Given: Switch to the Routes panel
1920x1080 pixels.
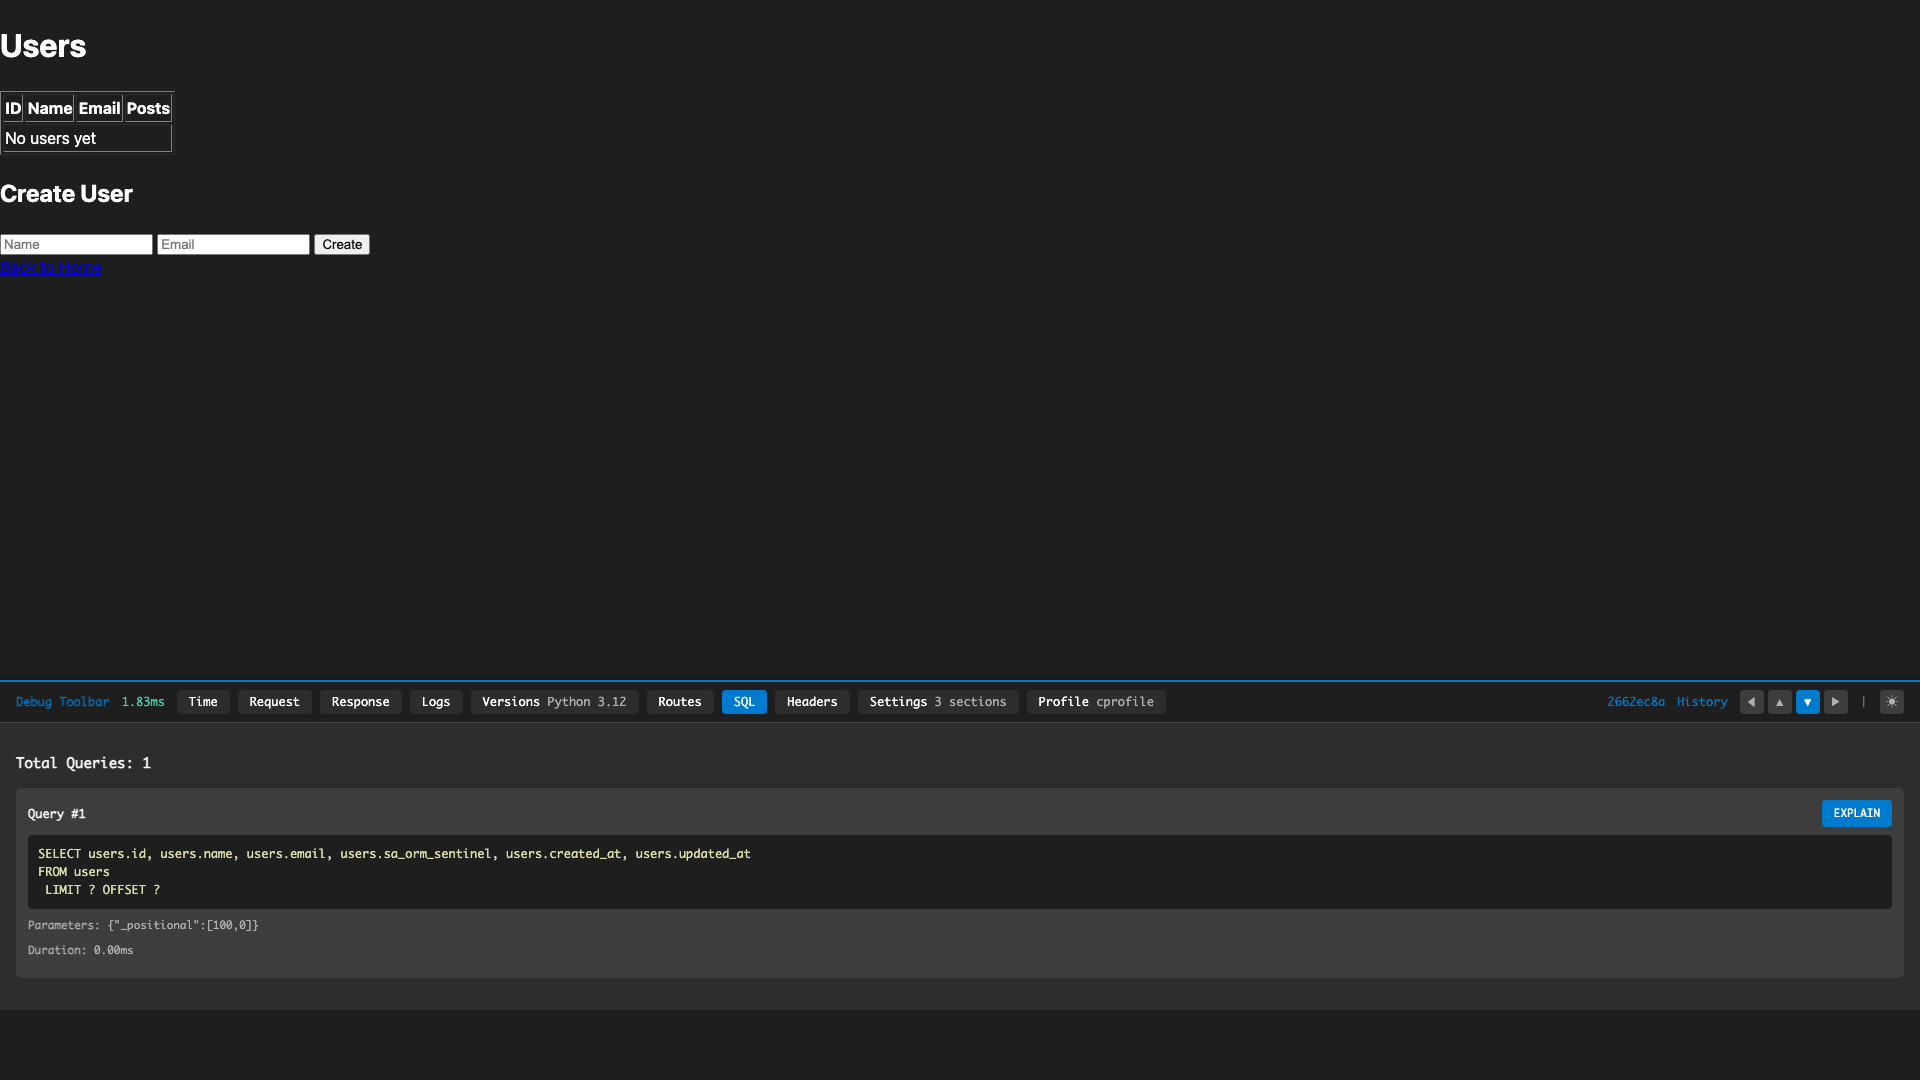Looking at the screenshot, I should pos(679,702).
